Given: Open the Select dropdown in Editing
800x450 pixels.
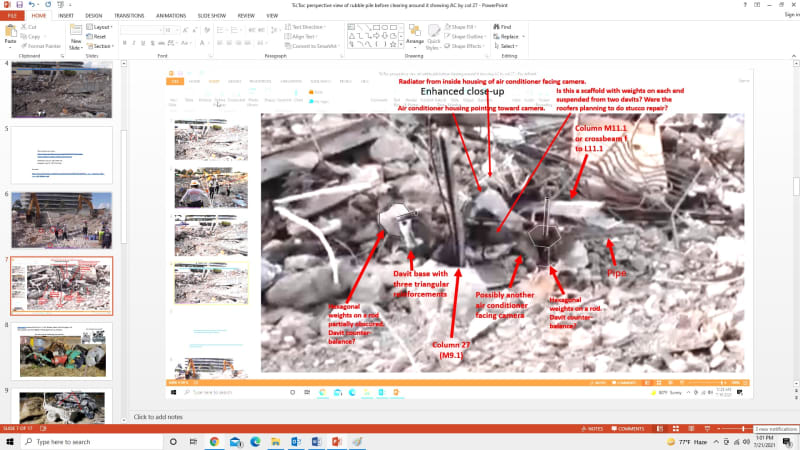Looking at the screenshot, I should point(506,46).
